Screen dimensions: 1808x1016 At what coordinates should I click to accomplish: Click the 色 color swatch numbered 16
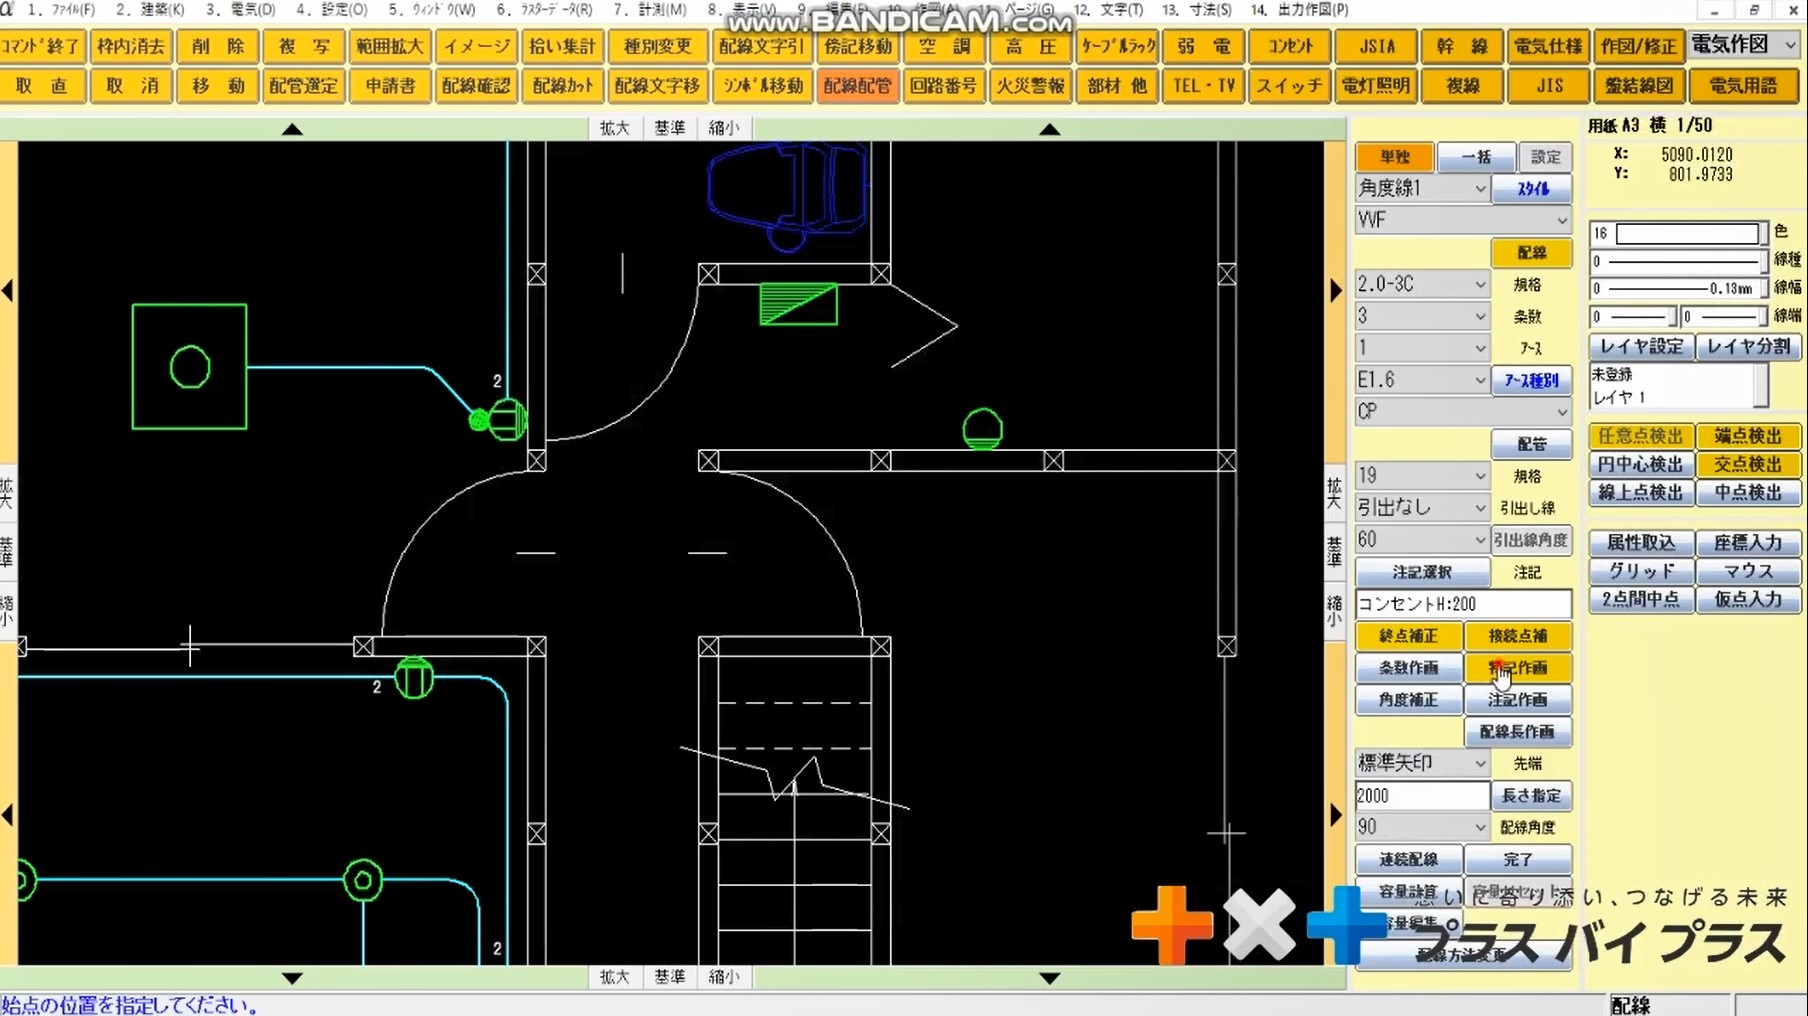(1678, 233)
